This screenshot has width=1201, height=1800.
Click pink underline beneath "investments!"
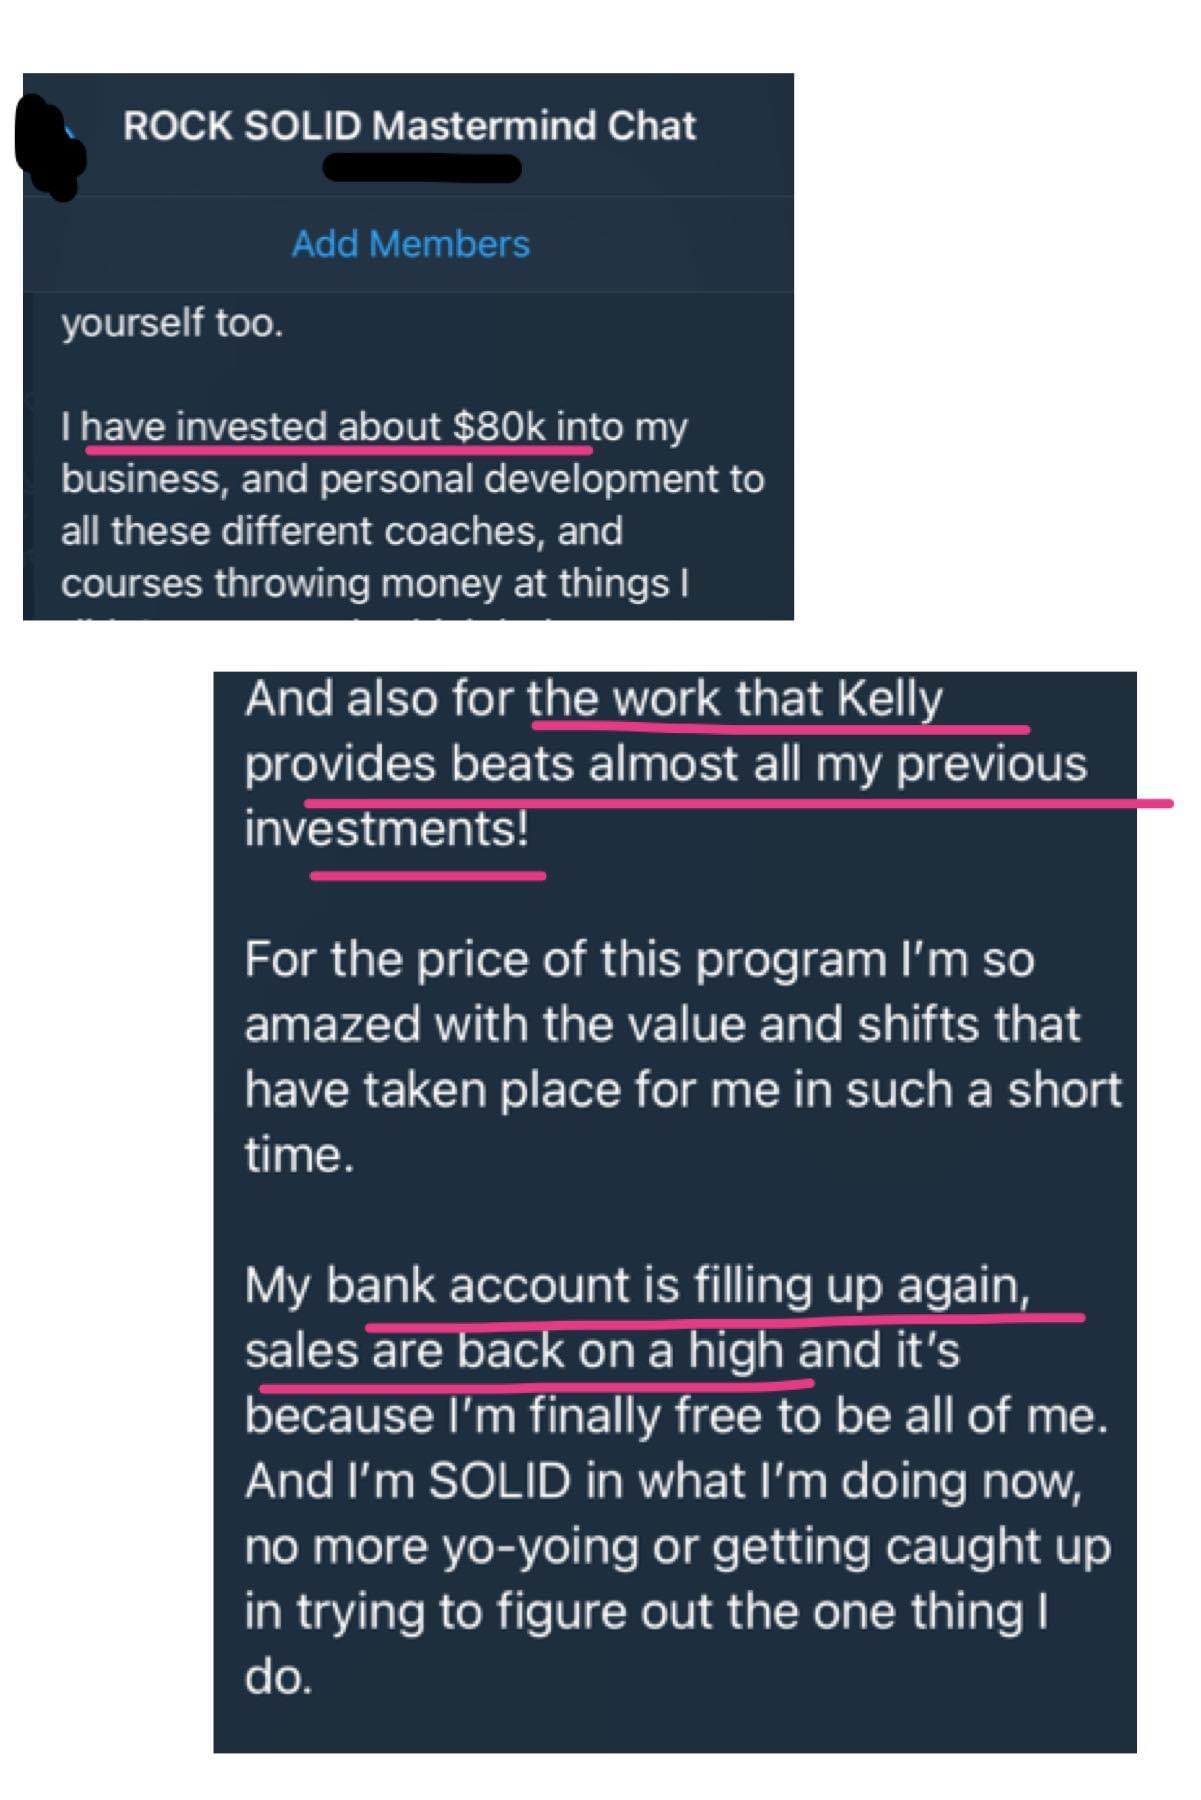pyautogui.click(x=428, y=876)
